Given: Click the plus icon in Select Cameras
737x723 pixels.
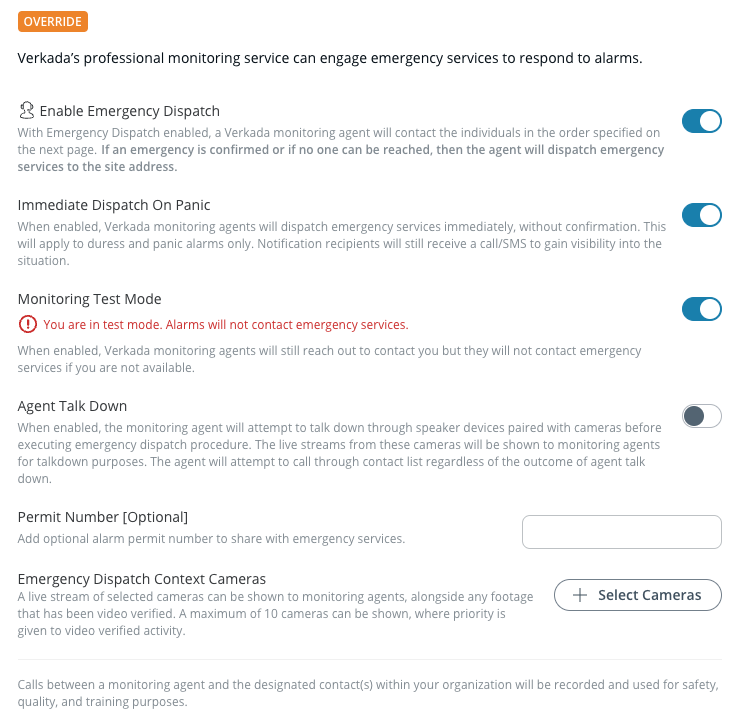Looking at the screenshot, I should [580, 595].
